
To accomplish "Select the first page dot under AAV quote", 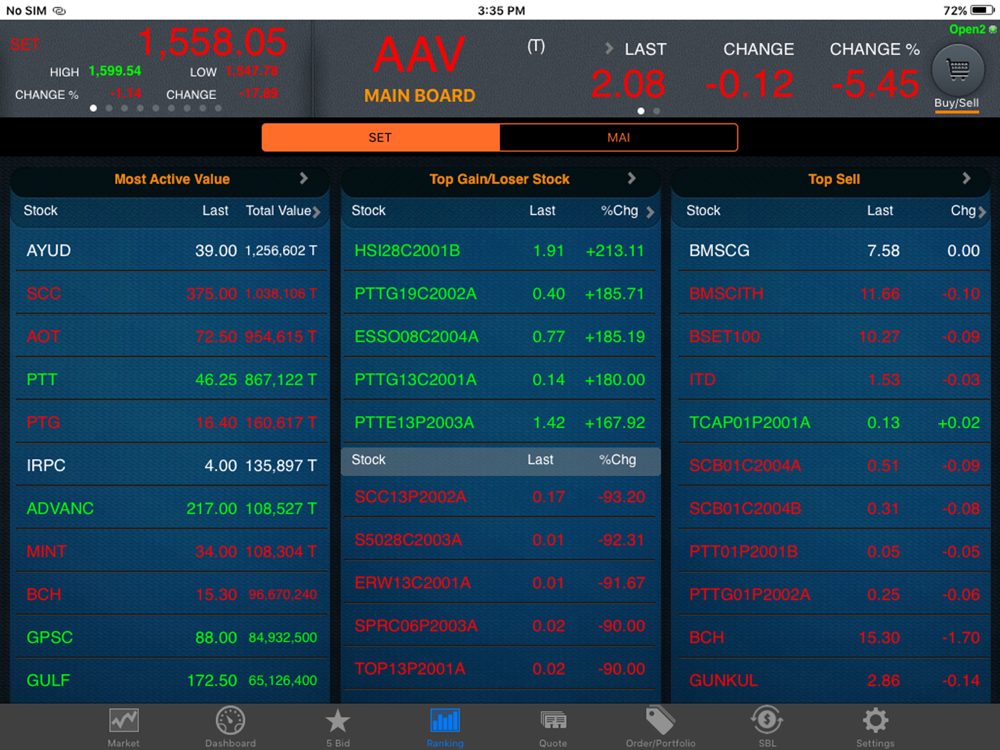I will click(x=641, y=111).
